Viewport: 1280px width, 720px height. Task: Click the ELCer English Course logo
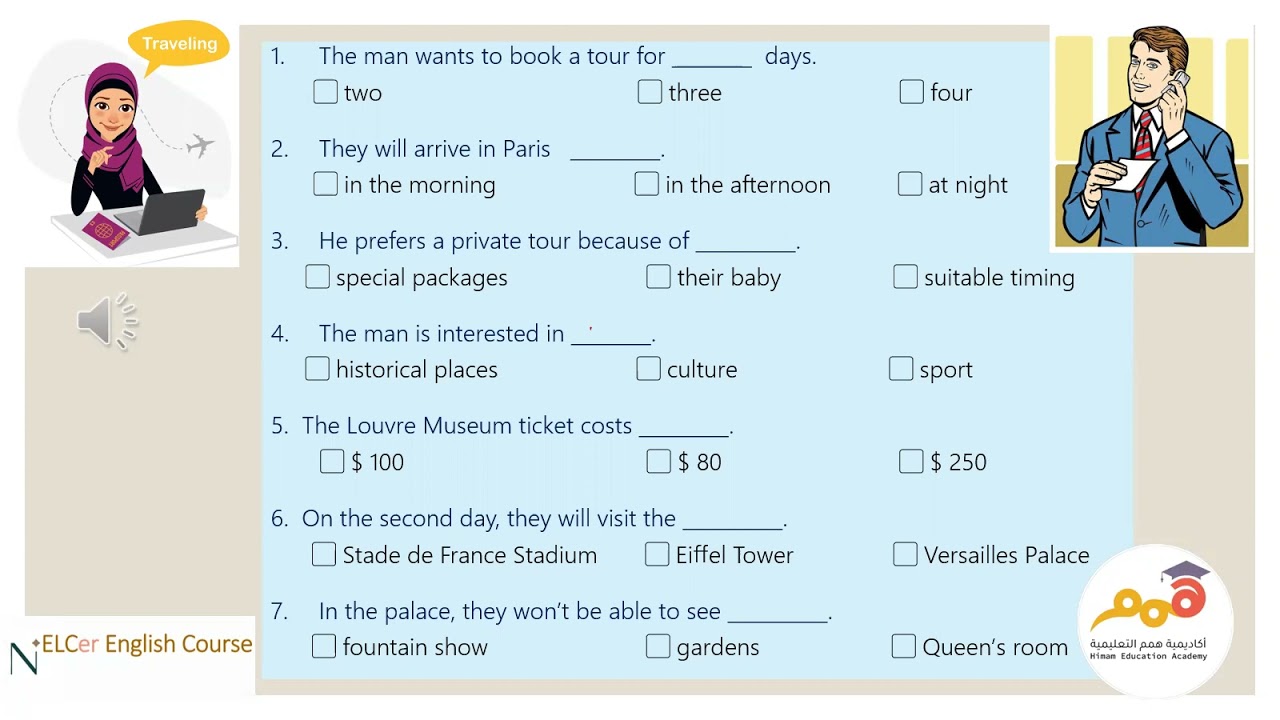pyautogui.click(x=133, y=646)
